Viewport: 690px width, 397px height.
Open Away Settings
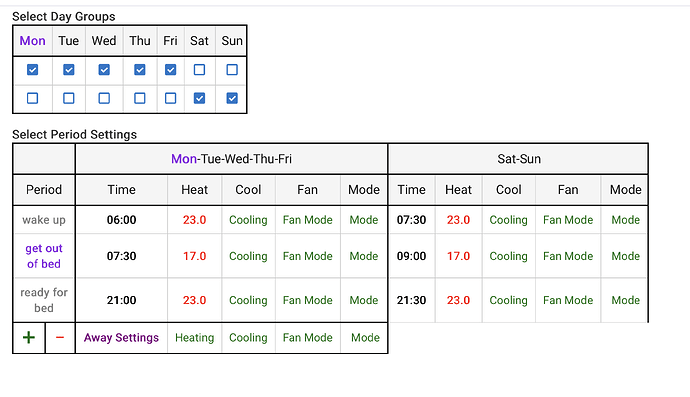tap(121, 338)
